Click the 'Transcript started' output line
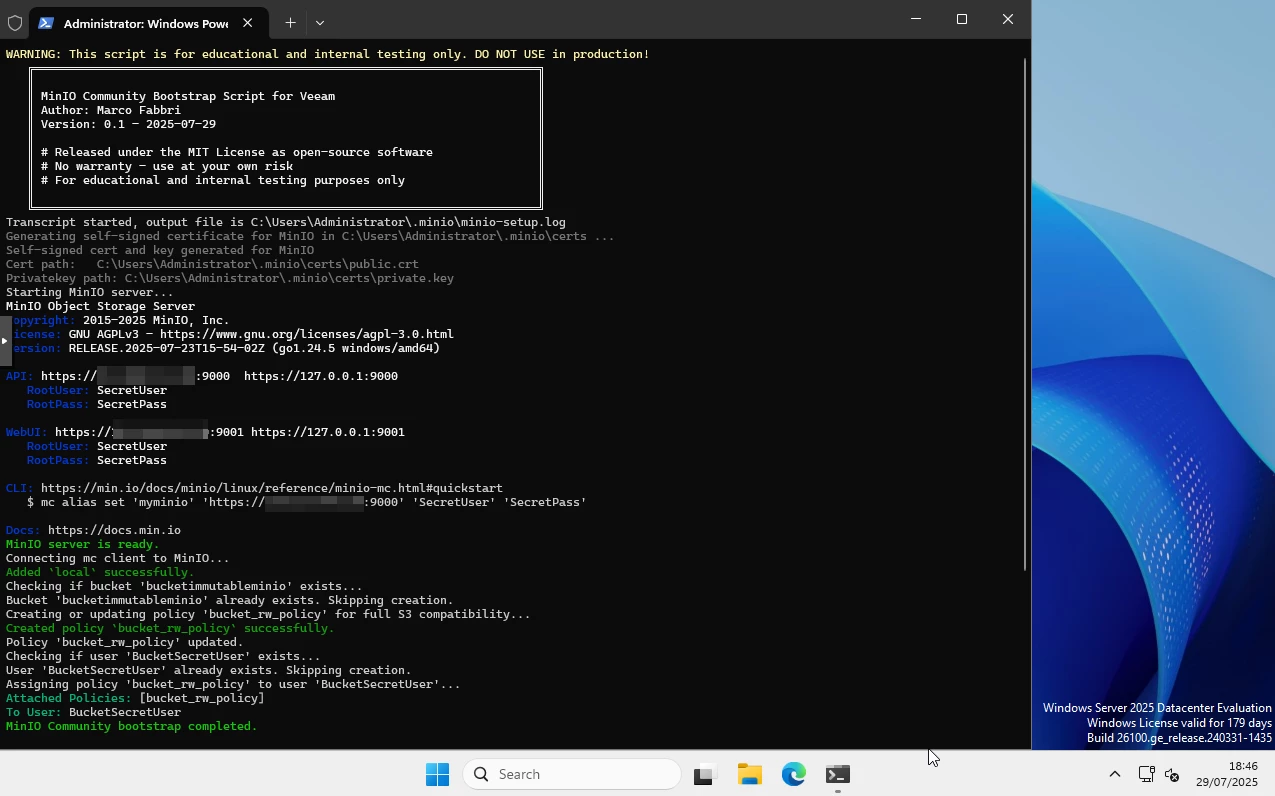Screen dimensions: 1275x796 click(286, 222)
